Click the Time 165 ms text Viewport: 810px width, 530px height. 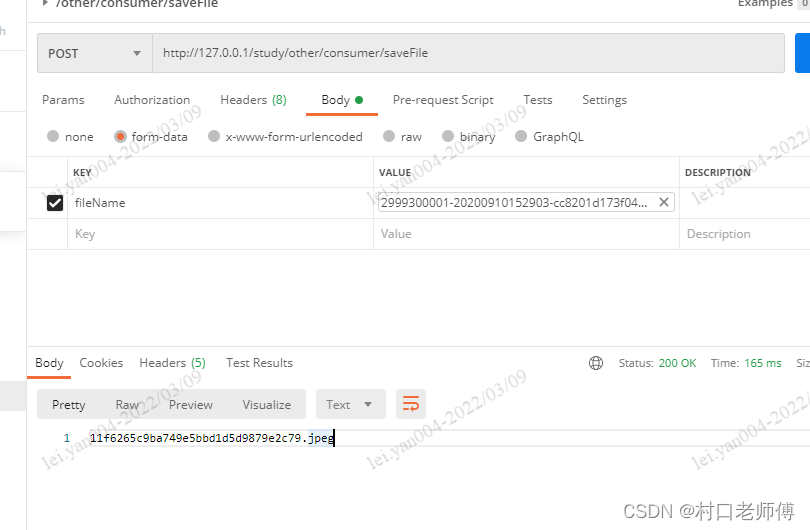[x=745, y=363]
